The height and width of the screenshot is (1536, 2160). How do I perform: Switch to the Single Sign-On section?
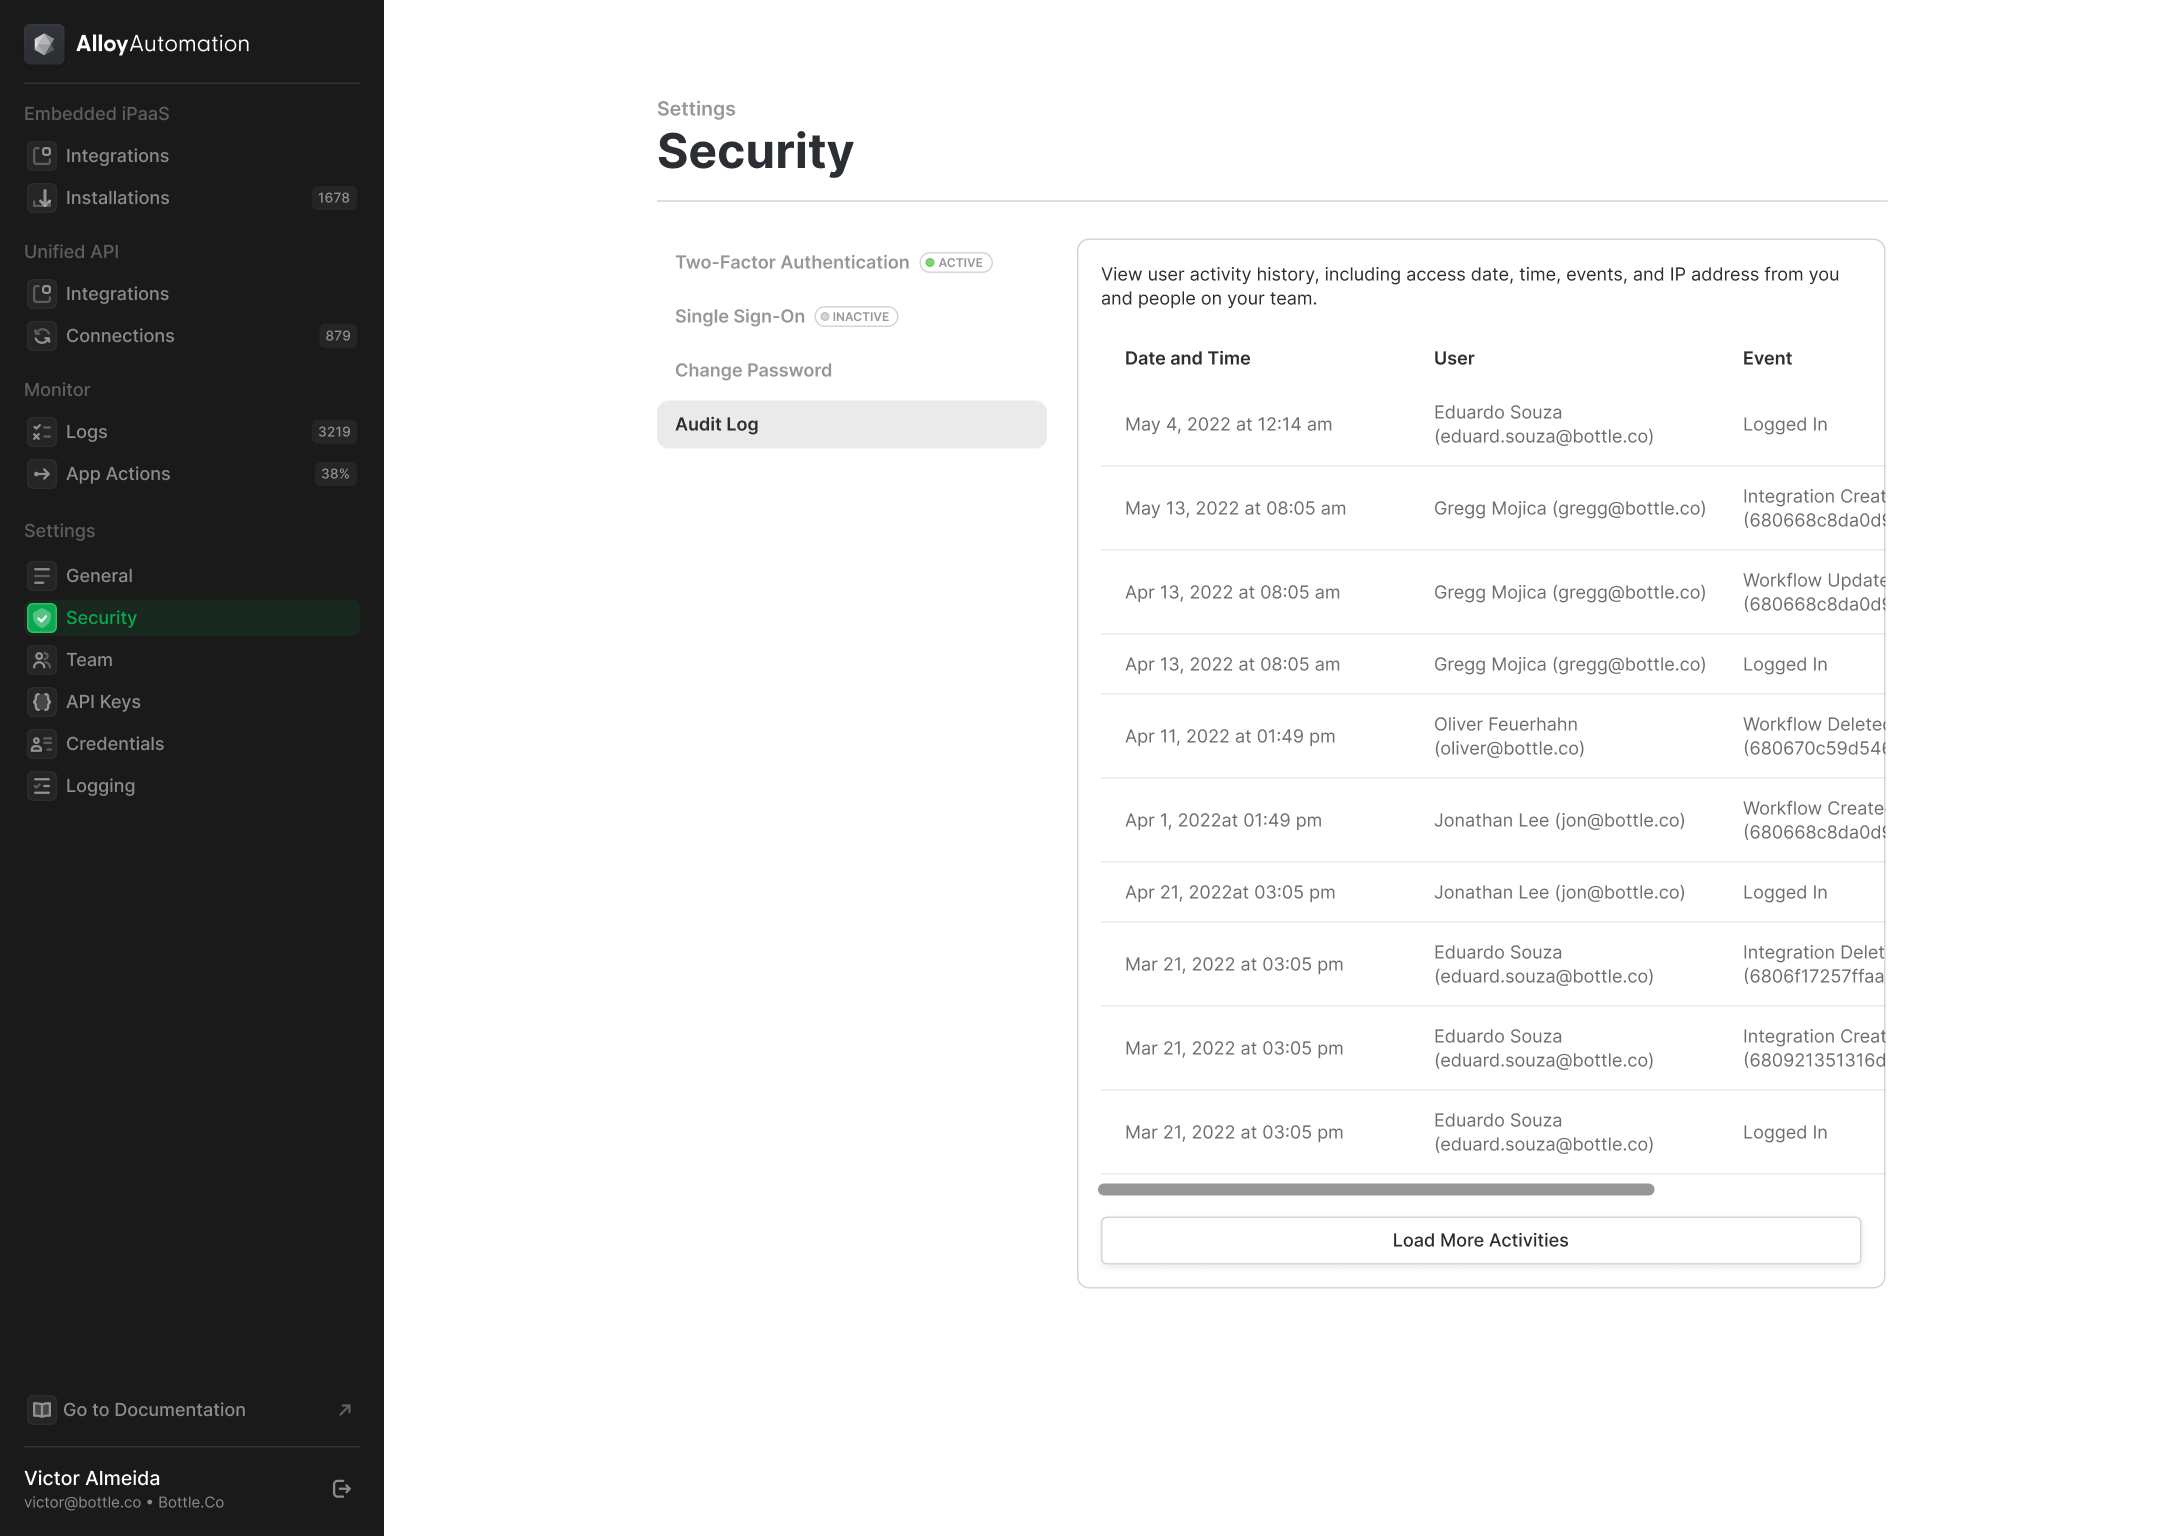[x=739, y=316]
